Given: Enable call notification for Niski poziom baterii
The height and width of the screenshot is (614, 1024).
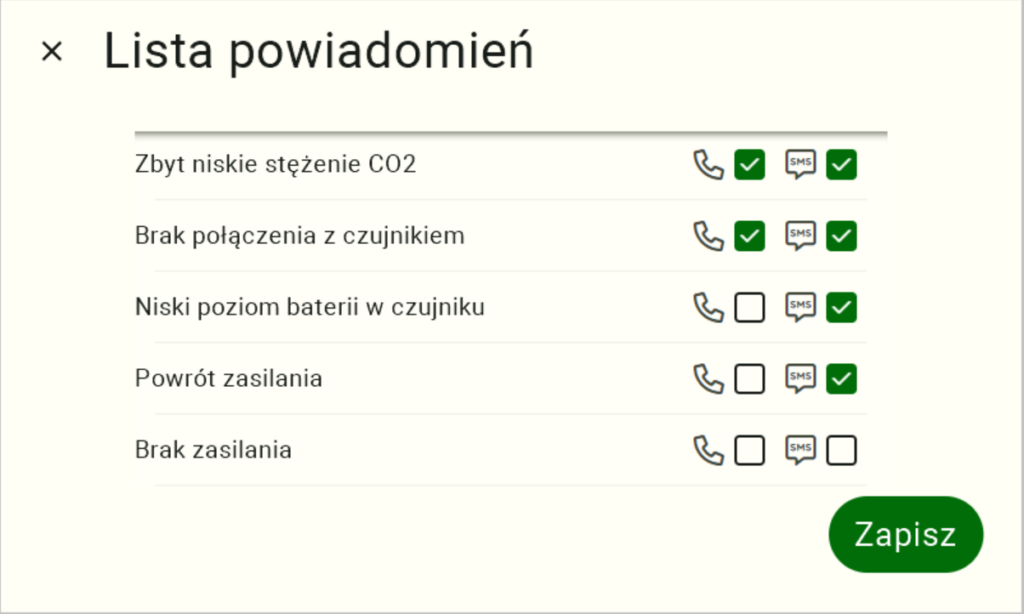Looking at the screenshot, I should (x=750, y=307).
